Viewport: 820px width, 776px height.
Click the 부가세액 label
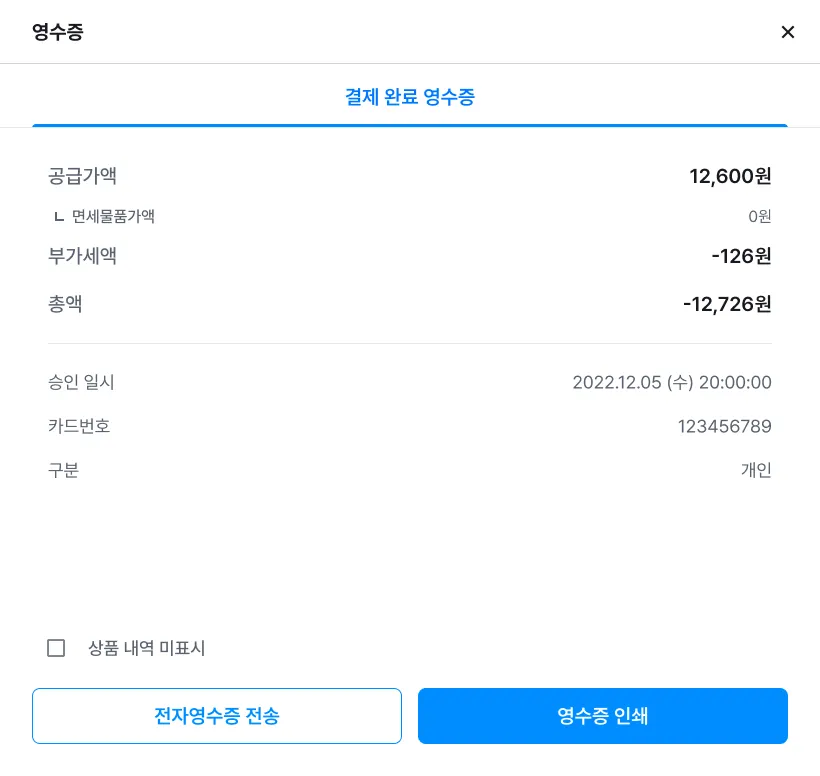tap(82, 256)
